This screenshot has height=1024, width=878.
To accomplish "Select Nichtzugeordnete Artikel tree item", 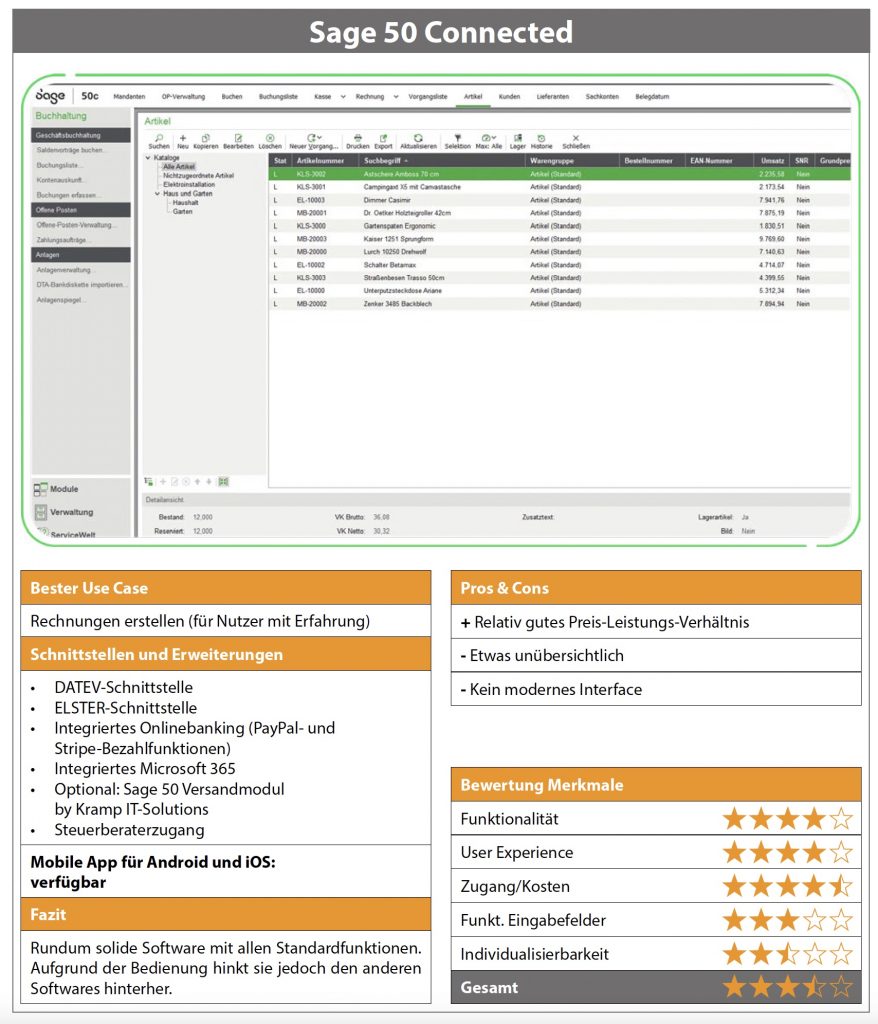I will click(199, 176).
